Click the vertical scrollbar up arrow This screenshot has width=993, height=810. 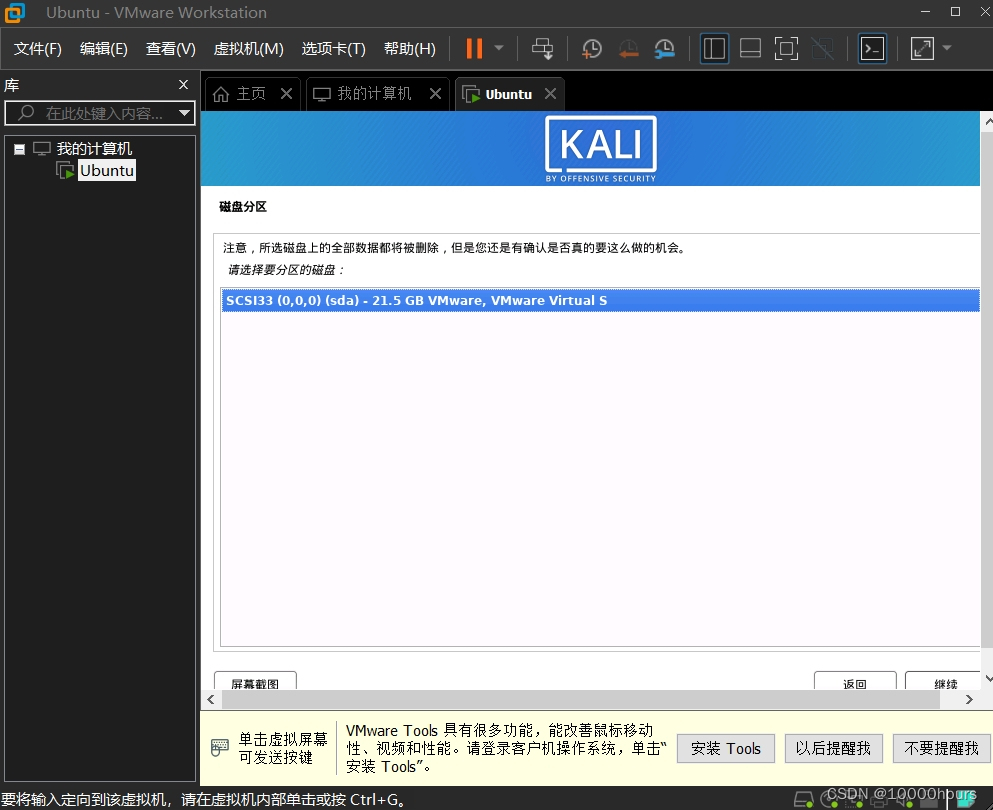click(x=987, y=120)
